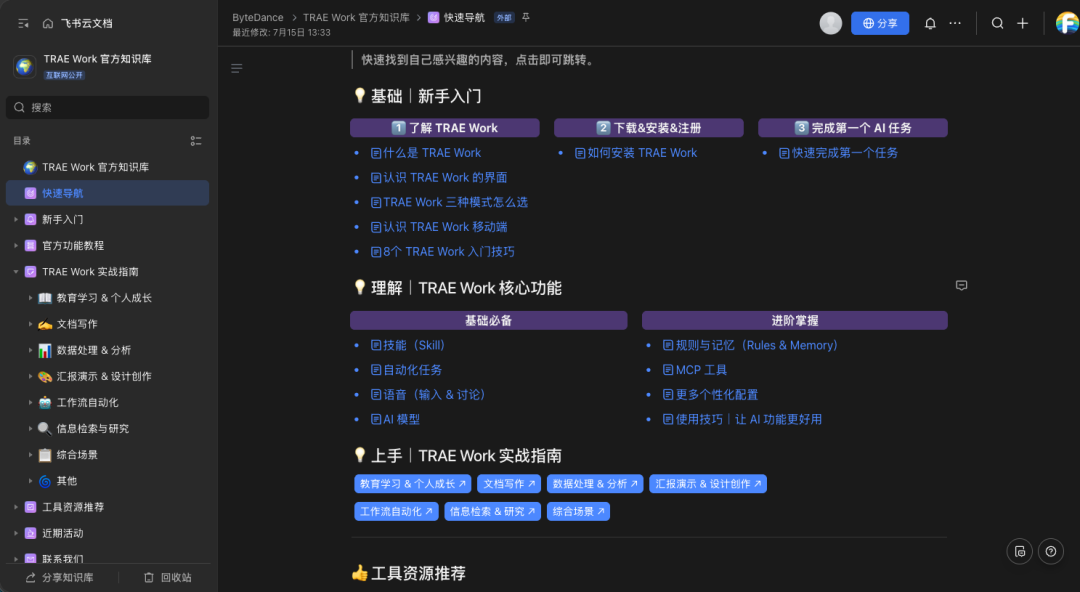Open the 什么是 TRAE Work link
The height and width of the screenshot is (592, 1080).
(x=426, y=153)
